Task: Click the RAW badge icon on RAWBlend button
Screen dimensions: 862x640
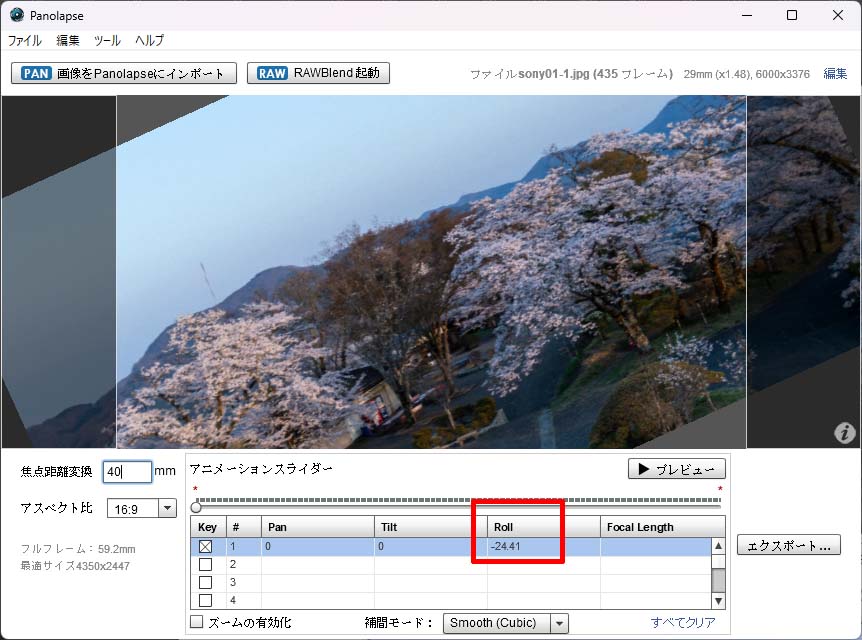Action: (272, 73)
